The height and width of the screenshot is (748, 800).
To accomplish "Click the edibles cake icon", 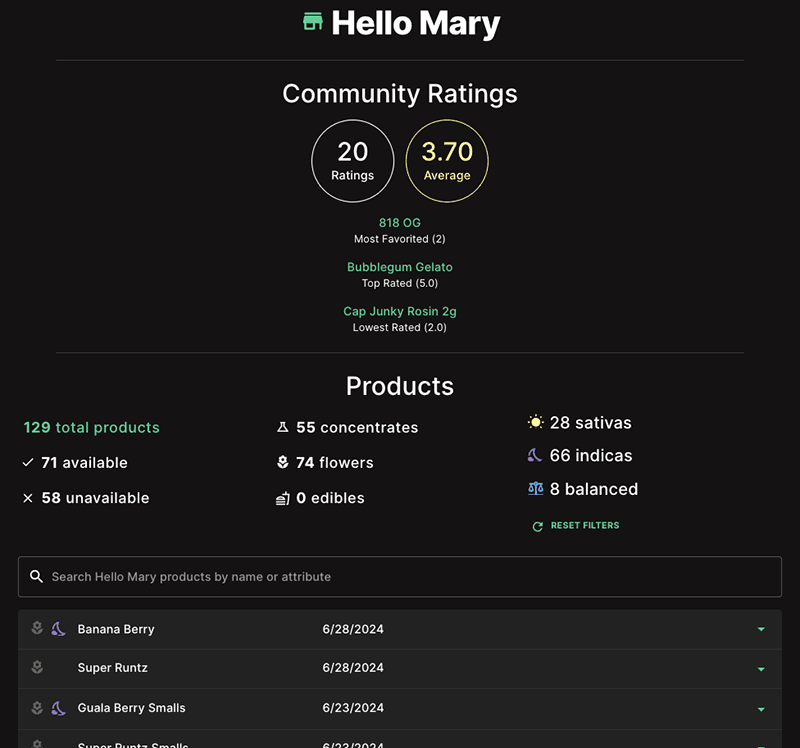I will [283, 498].
